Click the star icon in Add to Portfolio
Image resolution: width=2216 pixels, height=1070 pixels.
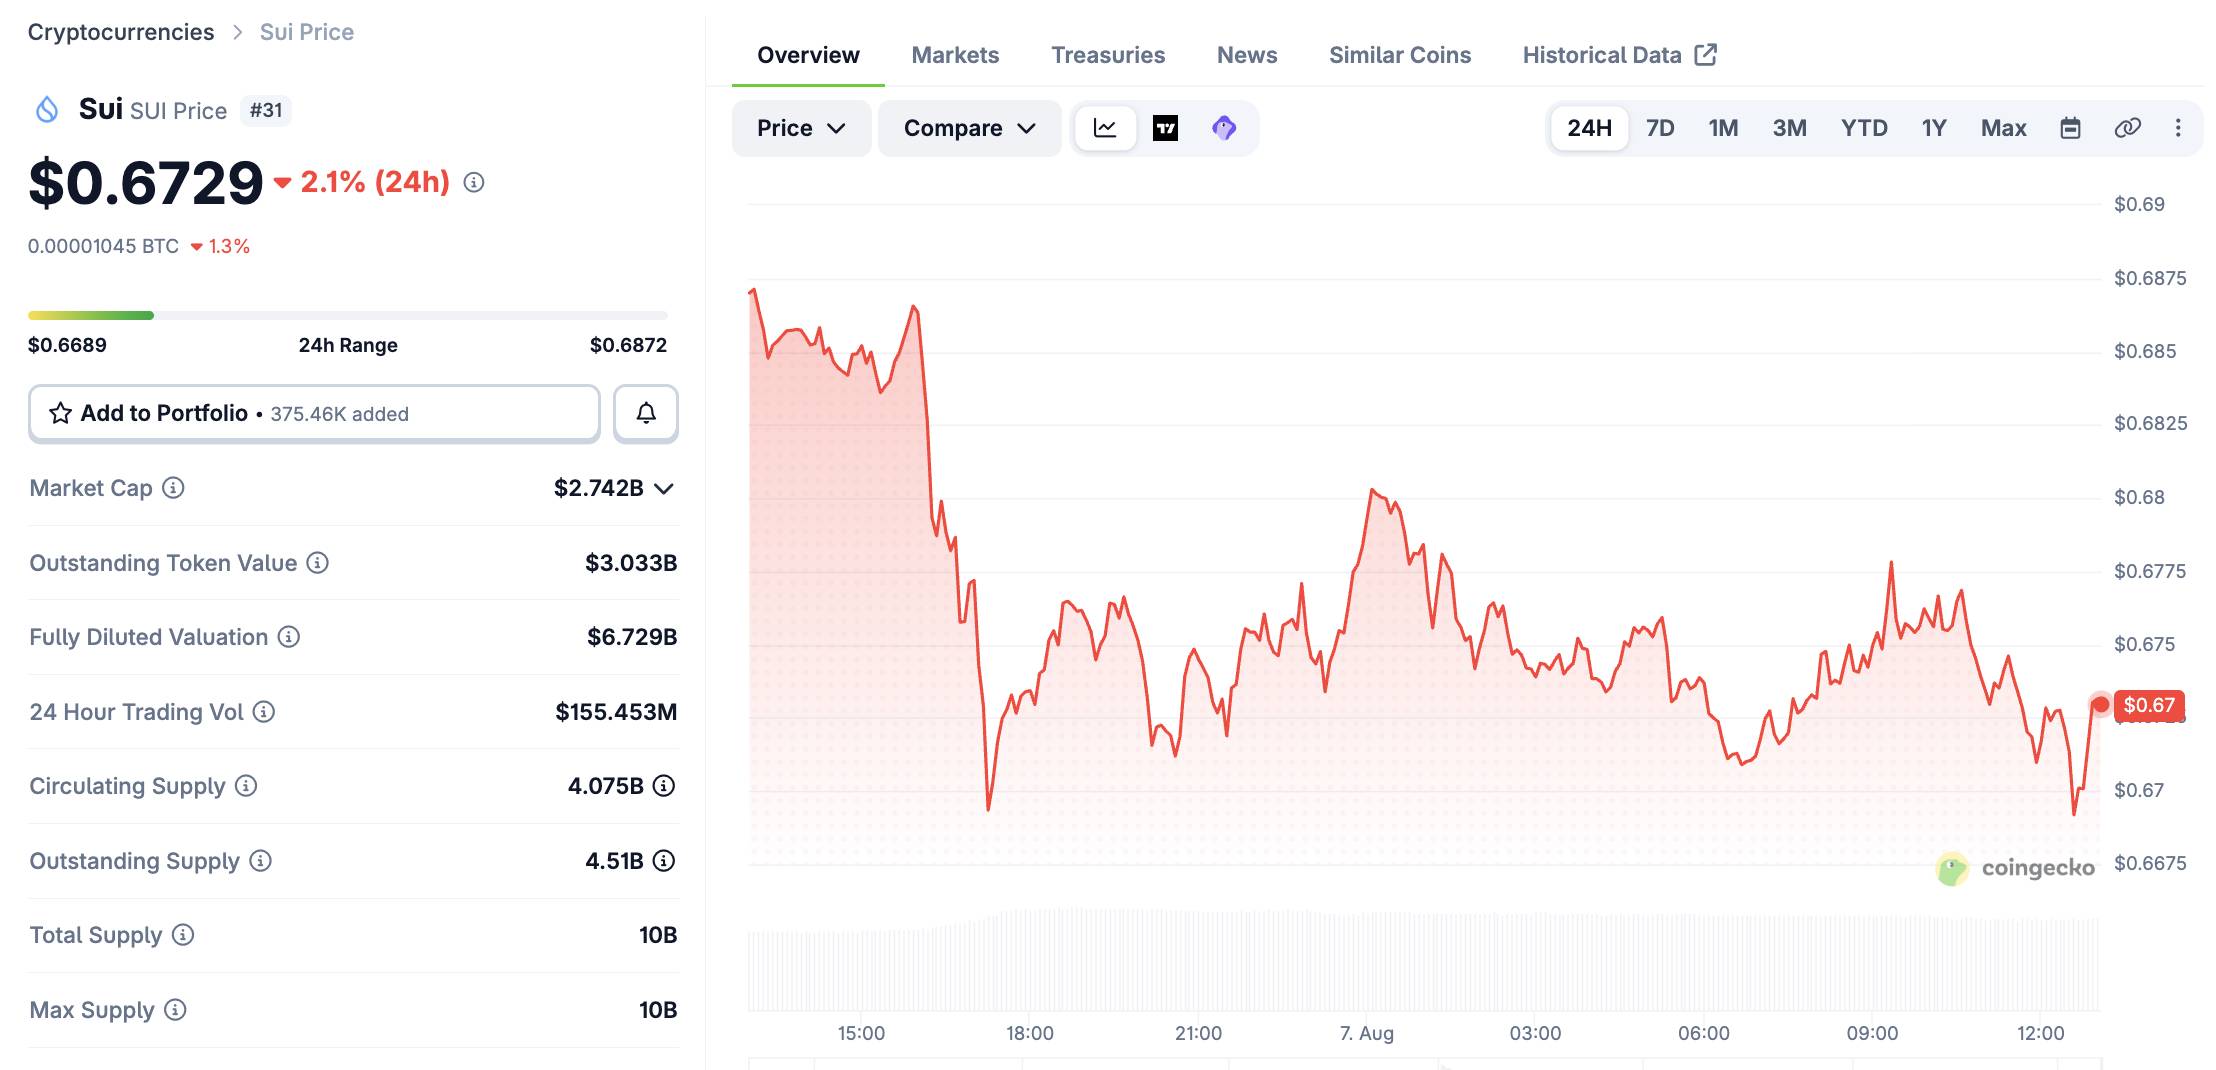pyautogui.click(x=60, y=413)
